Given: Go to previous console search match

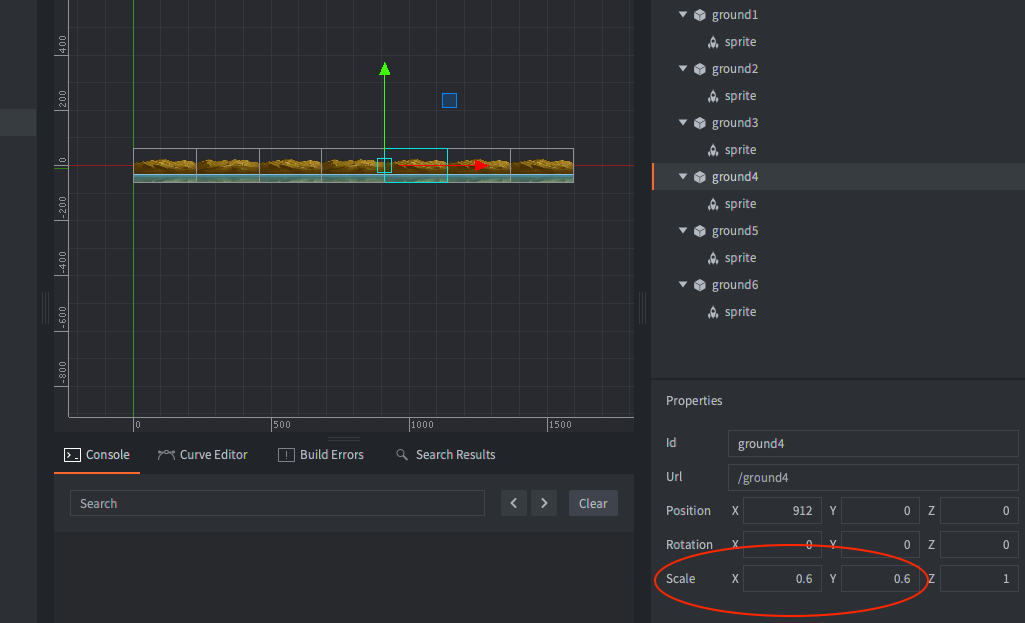Looking at the screenshot, I should 513,503.
